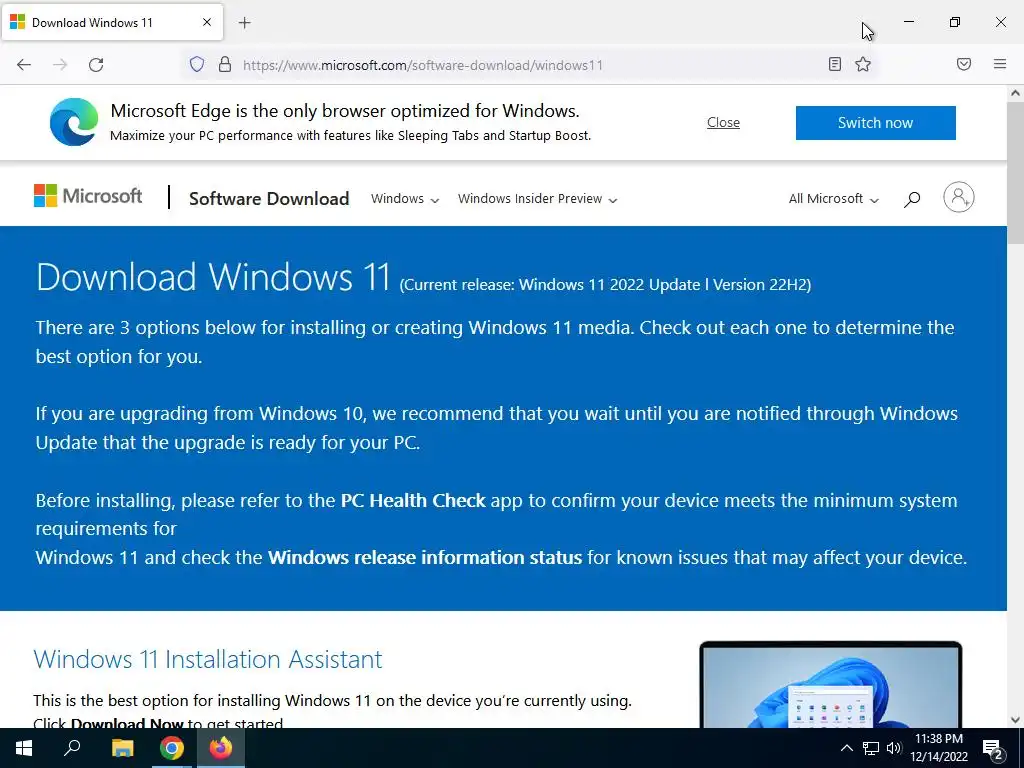
Task: Open the taskbar clock and date
Action: [x=938, y=748]
